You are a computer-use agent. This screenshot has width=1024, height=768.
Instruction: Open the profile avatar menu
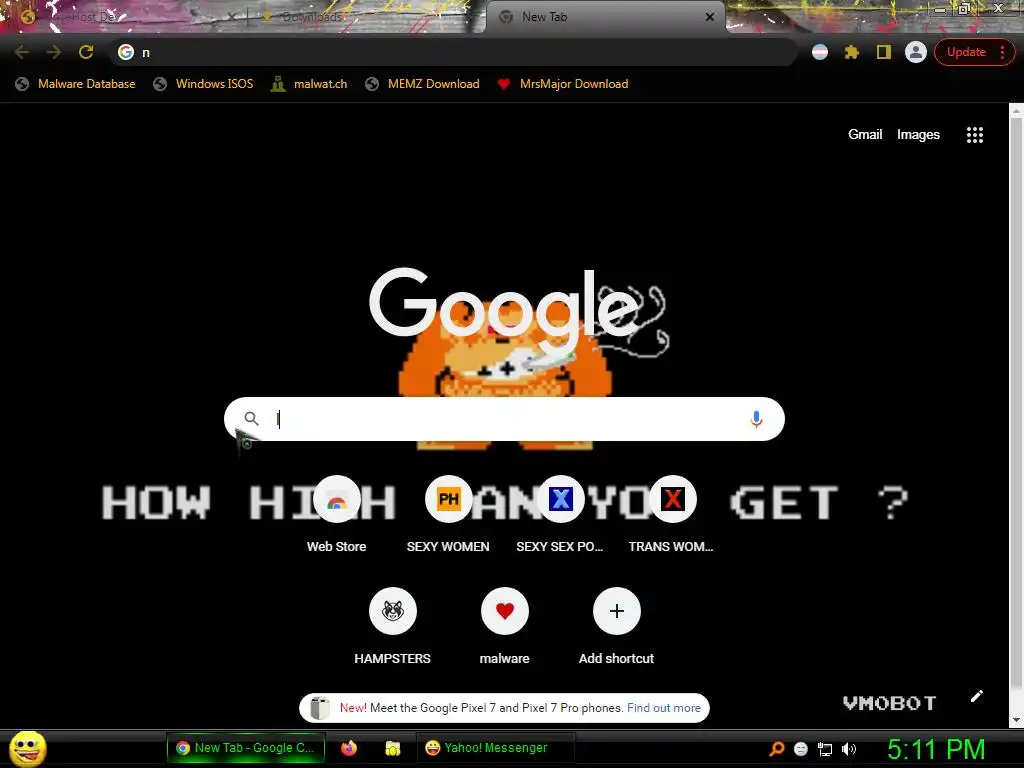916,52
